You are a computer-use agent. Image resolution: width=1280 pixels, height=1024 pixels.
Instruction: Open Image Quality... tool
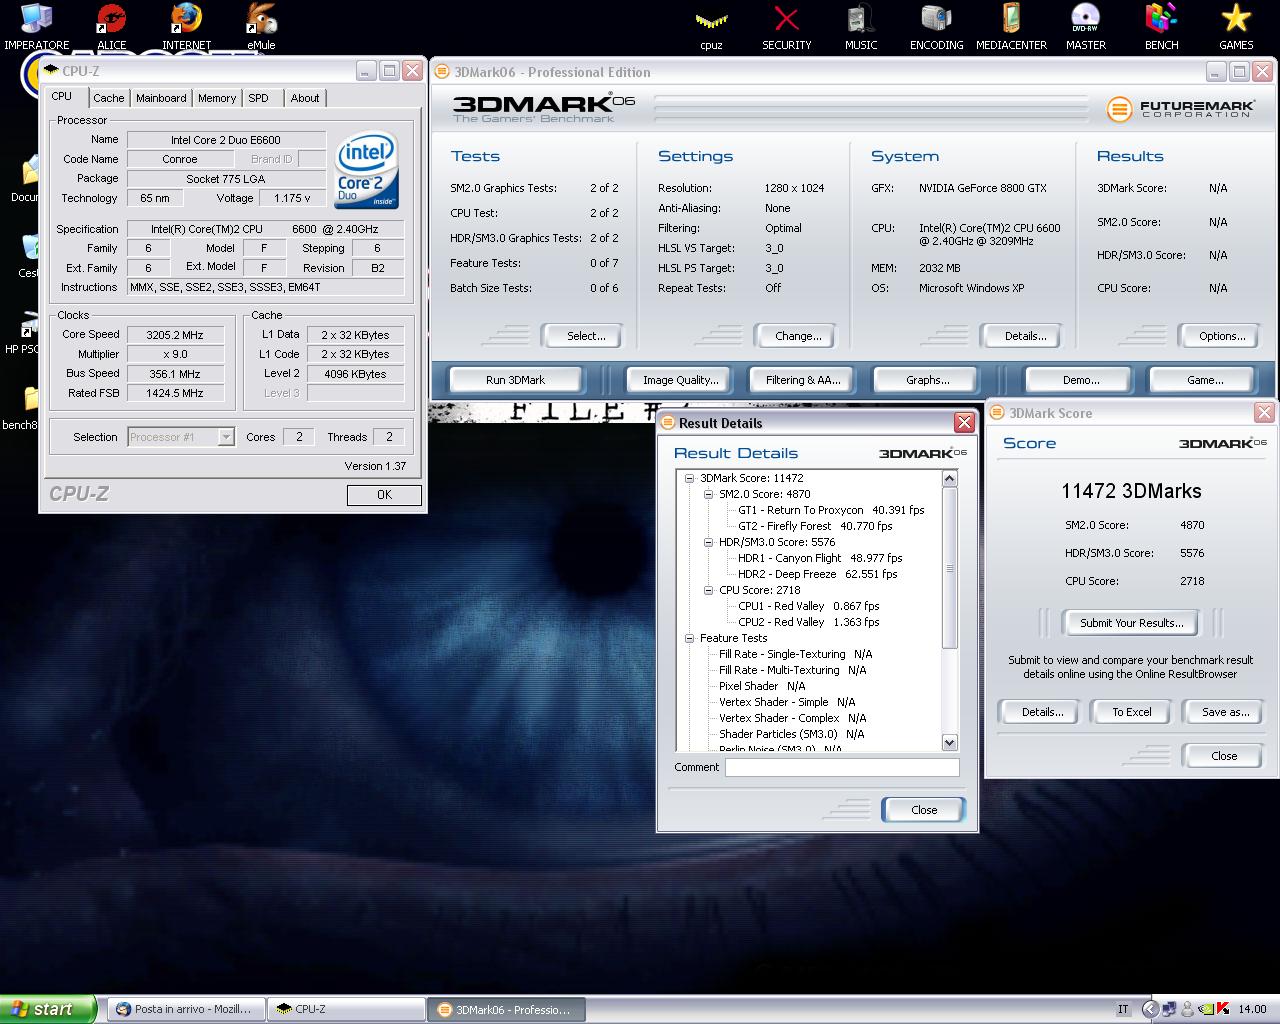681,380
